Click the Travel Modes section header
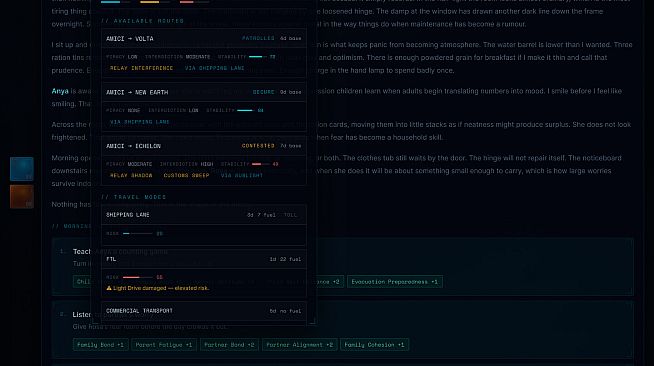This screenshot has height=366, width=654. tap(134, 197)
